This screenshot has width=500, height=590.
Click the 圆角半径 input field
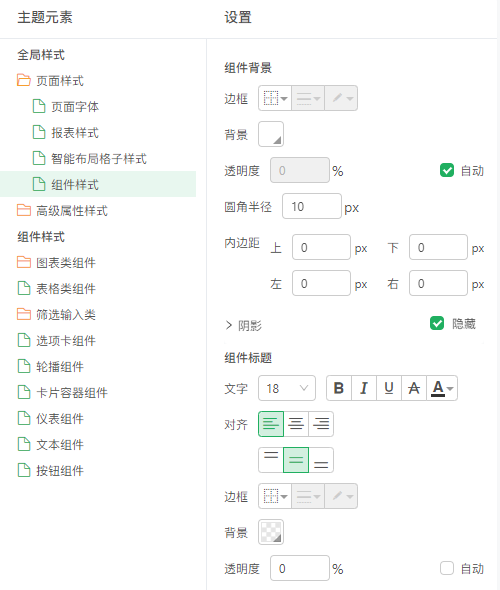point(312,206)
